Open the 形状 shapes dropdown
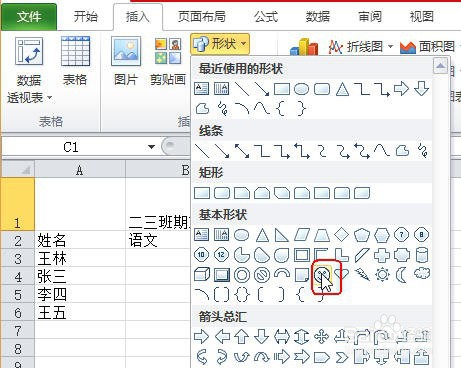The image size is (461, 368). pos(220,44)
